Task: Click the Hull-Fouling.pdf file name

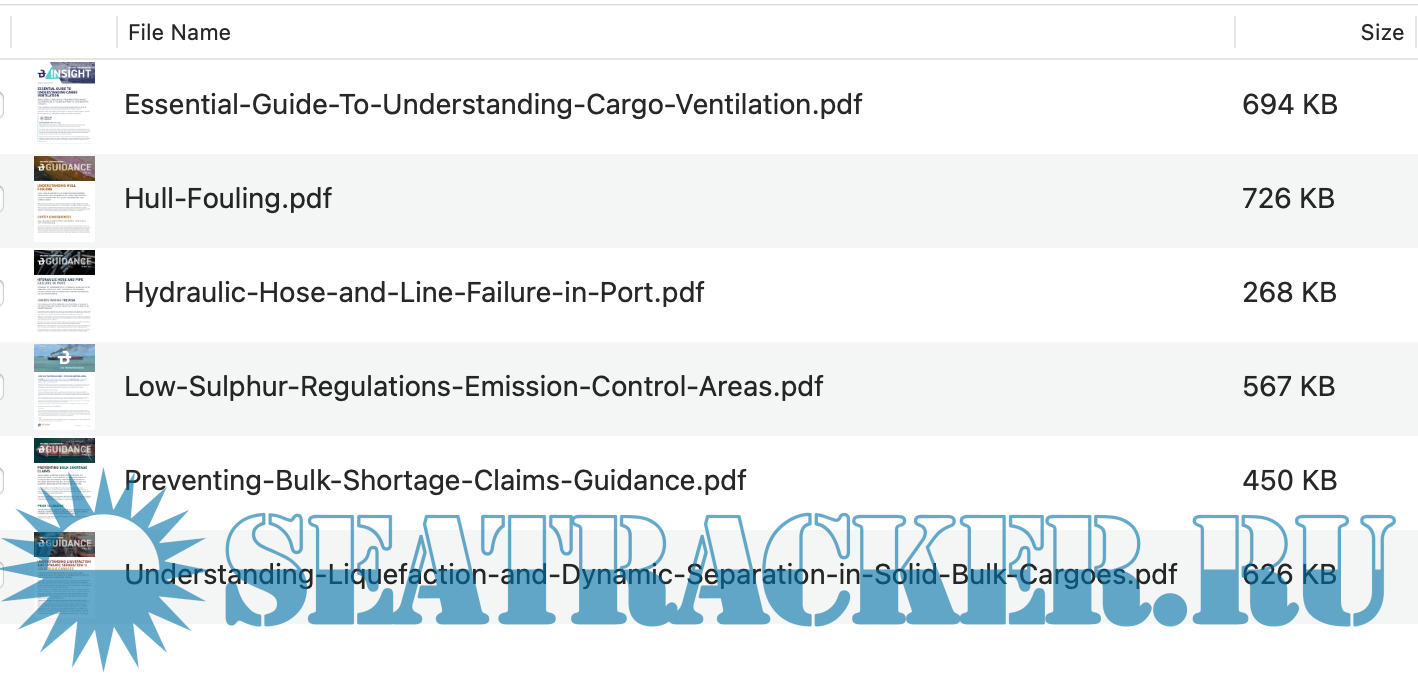Action: tap(228, 198)
